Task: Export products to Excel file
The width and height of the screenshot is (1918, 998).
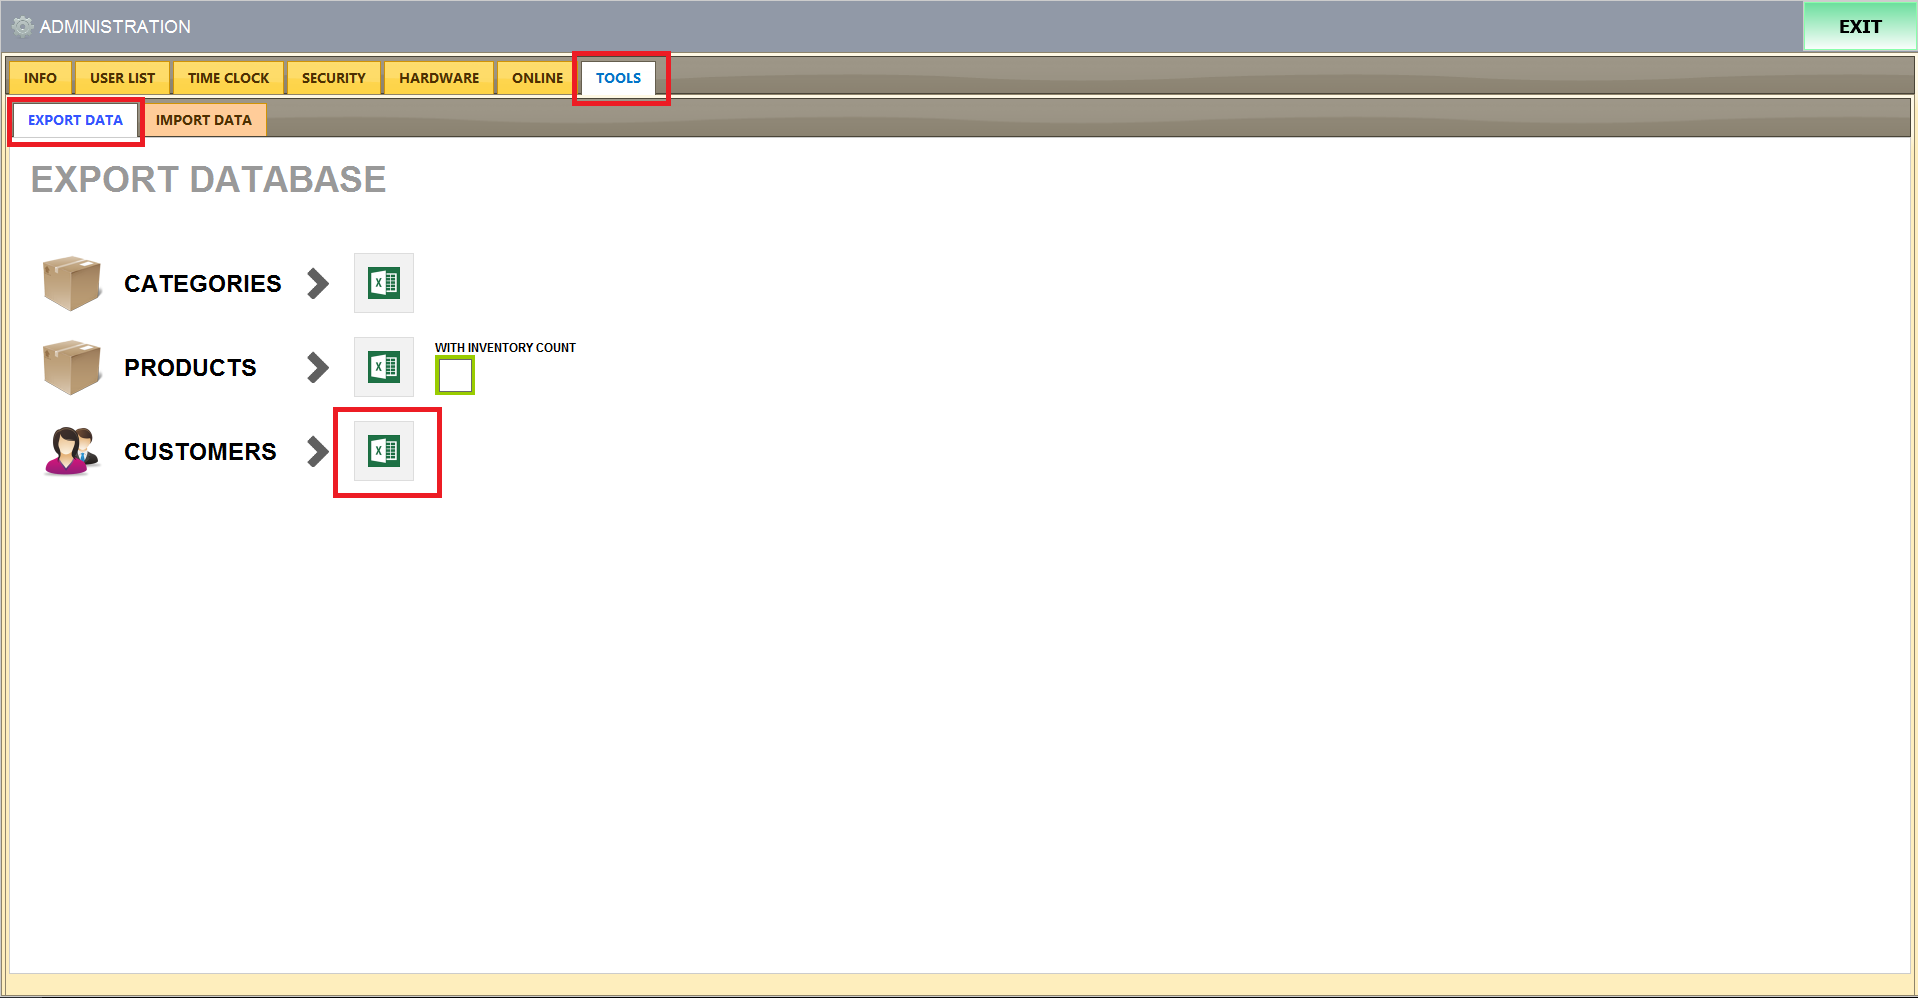Action: (x=383, y=367)
